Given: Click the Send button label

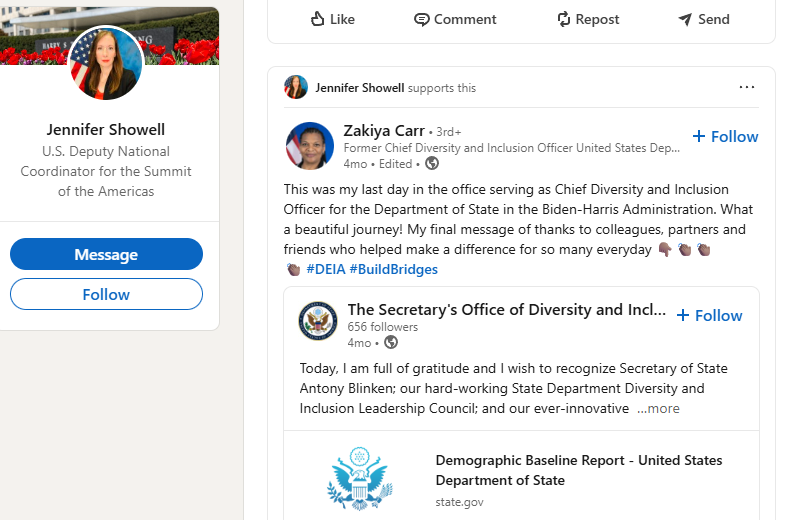Looking at the screenshot, I should tap(714, 19).
